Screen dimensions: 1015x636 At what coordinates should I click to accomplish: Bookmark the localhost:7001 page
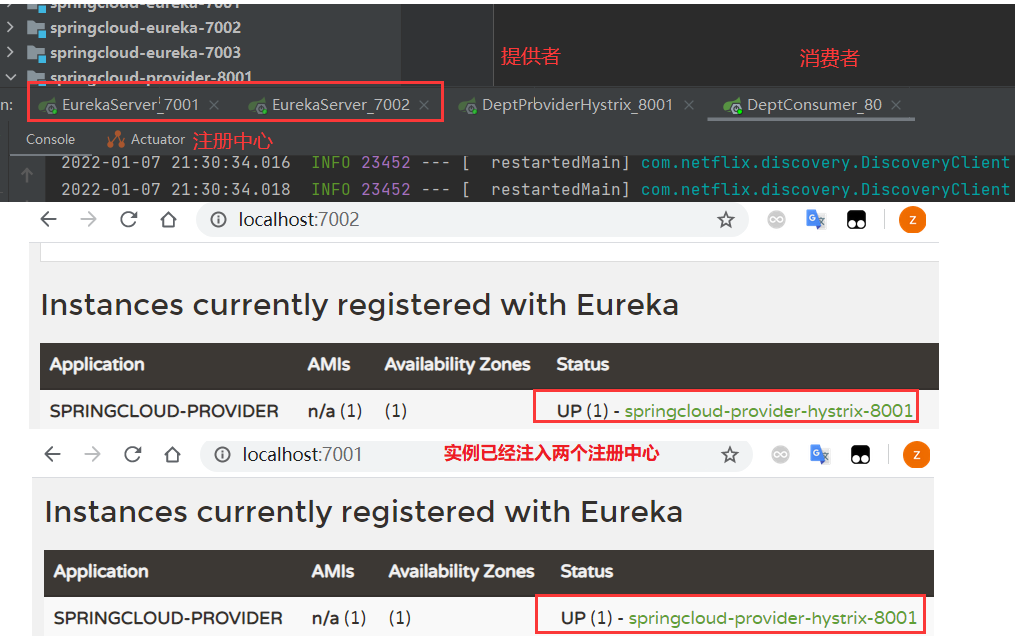click(x=730, y=455)
